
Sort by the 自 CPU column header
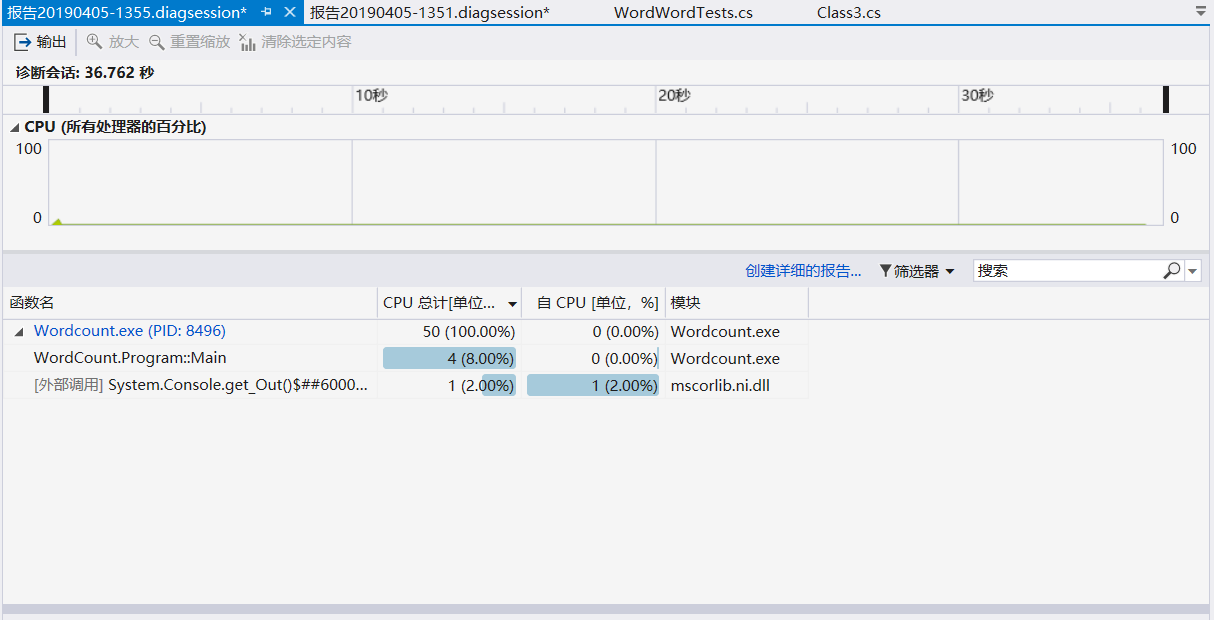[593, 303]
